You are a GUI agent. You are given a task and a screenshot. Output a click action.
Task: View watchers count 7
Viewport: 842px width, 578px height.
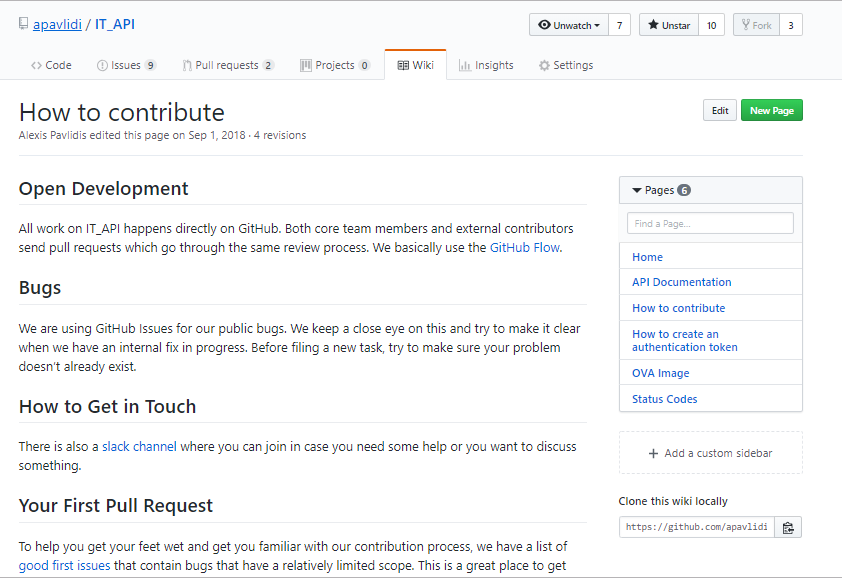coord(619,25)
